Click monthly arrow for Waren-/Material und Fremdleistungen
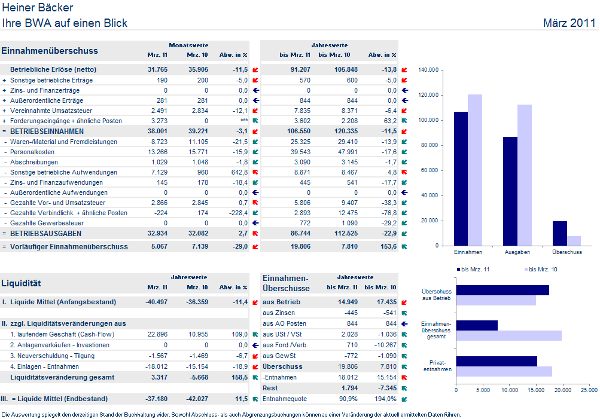 [x=256, y=142]
